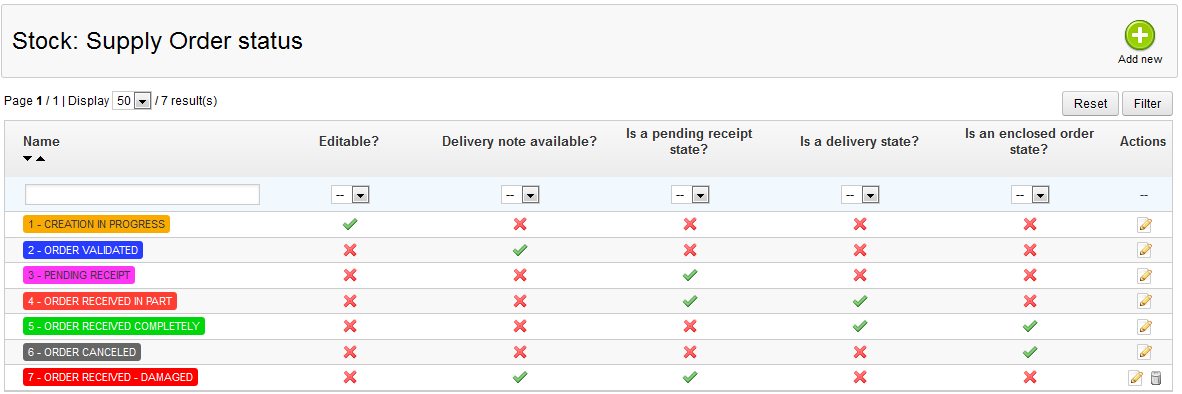Click delivery state checkmark for Order Received Completely
The height and width of the screenshot is (394, 1182).
(859, 326)
